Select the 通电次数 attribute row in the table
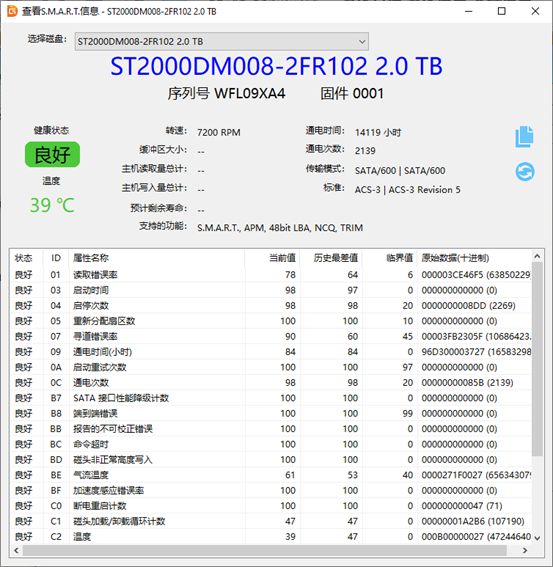This screenshot has height=567, width=553. pos(271,383)
